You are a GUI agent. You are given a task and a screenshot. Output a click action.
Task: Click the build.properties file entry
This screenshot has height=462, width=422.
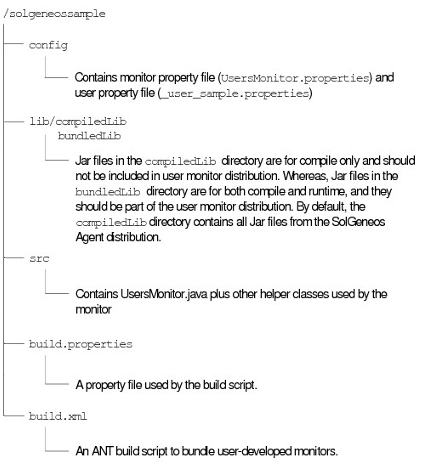[x=81, y=344]
